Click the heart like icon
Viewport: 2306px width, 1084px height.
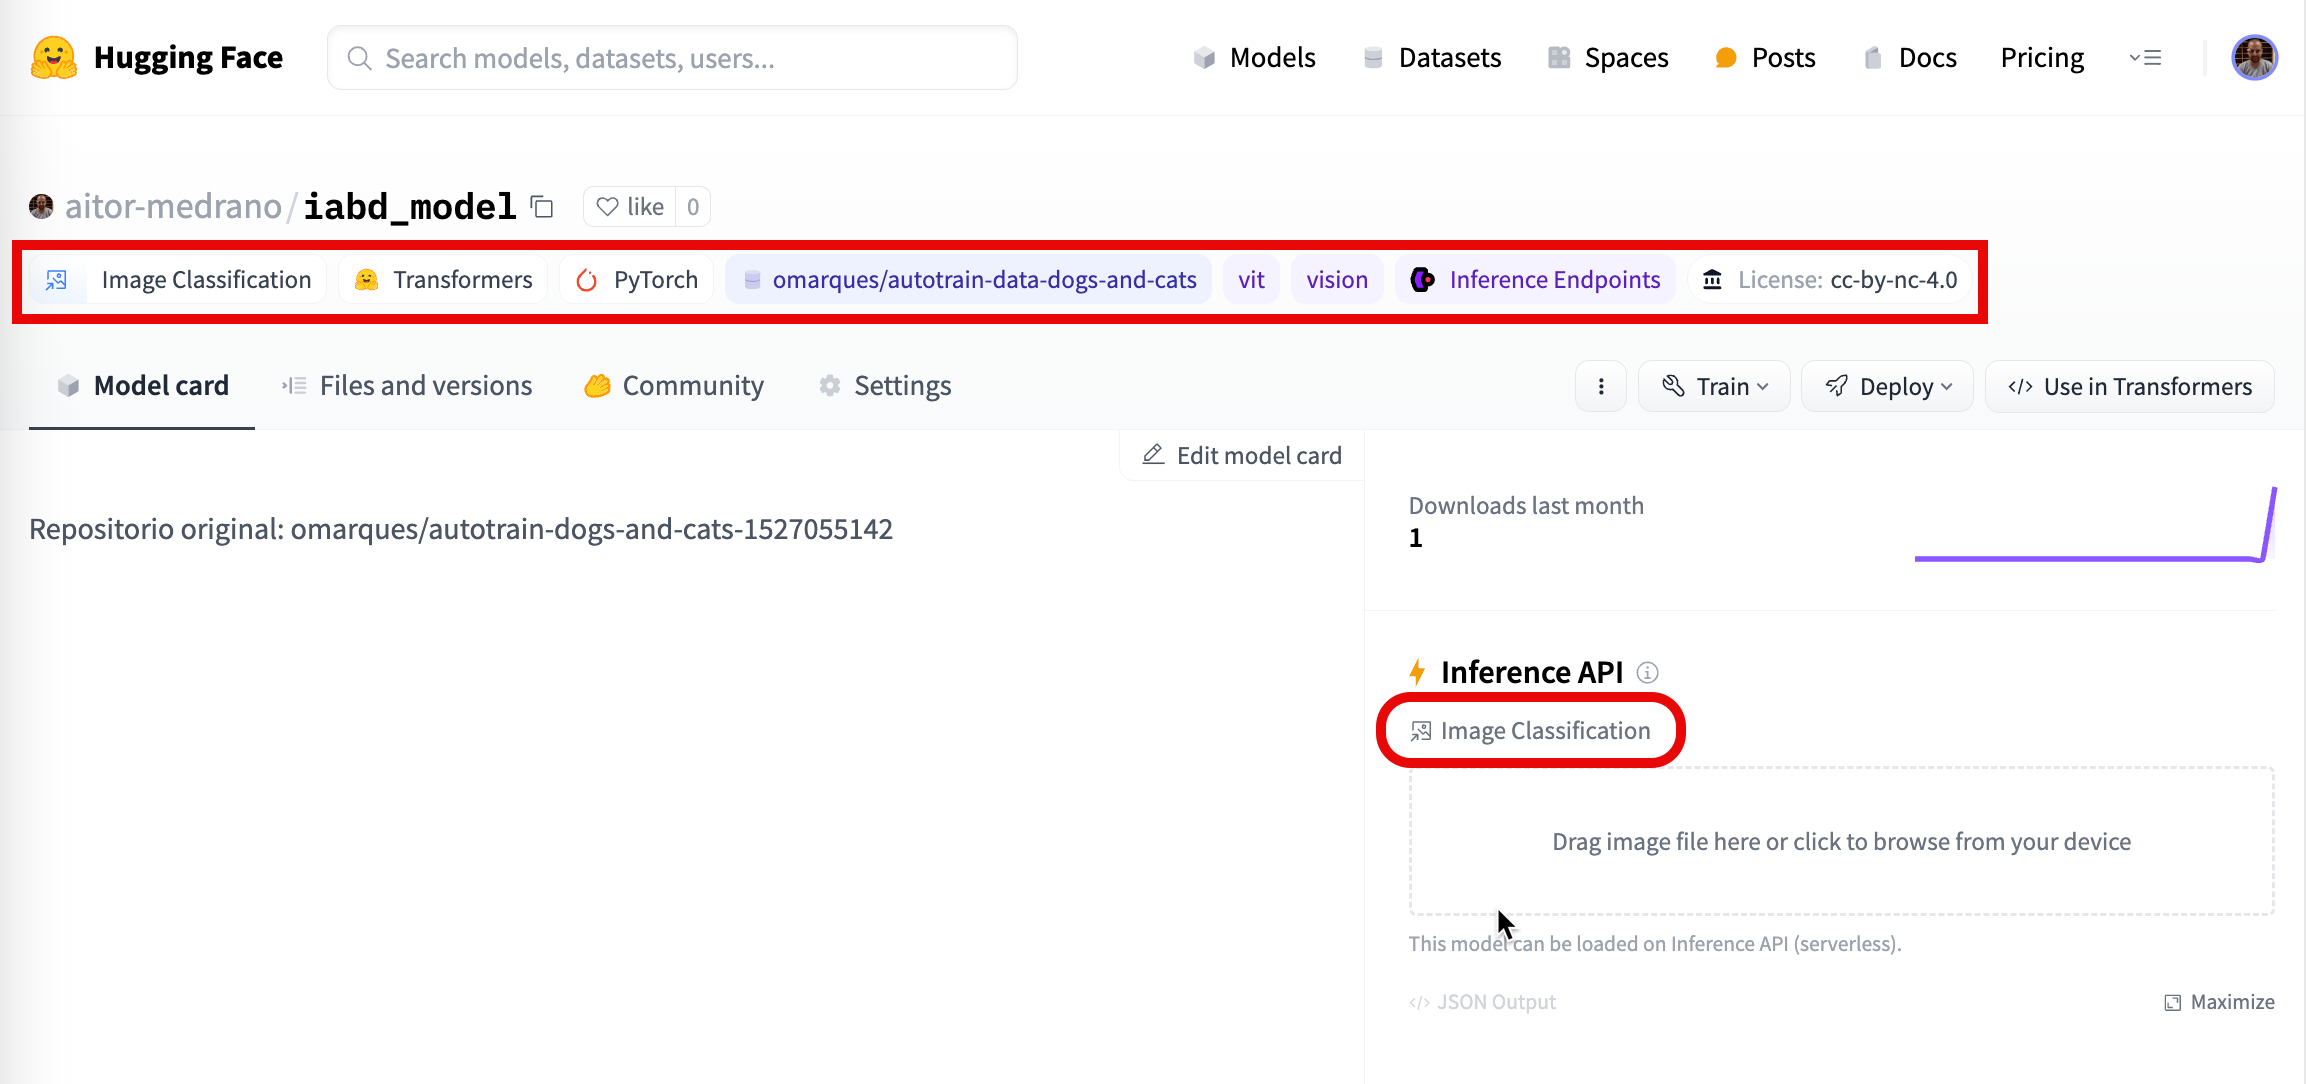click(607, 207)
